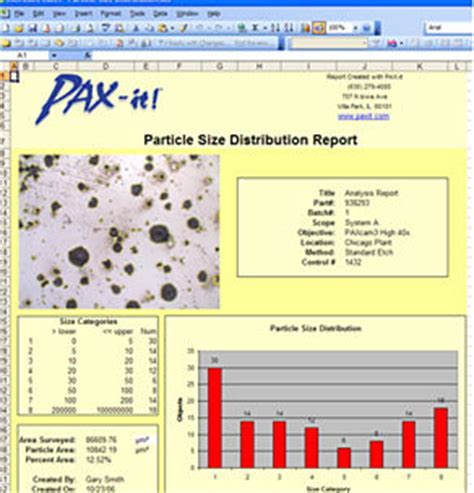
Task: Open the Paste options dropdown arrow
Action: coord(172,28)
